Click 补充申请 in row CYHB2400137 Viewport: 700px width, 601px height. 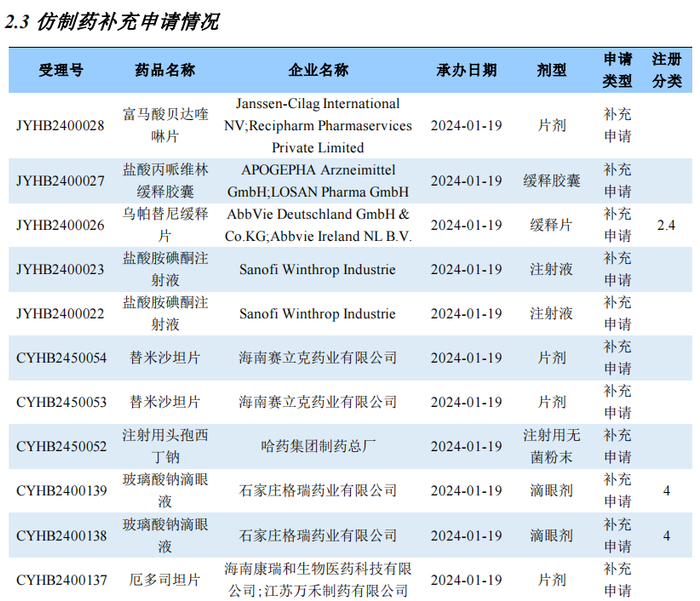617,580
